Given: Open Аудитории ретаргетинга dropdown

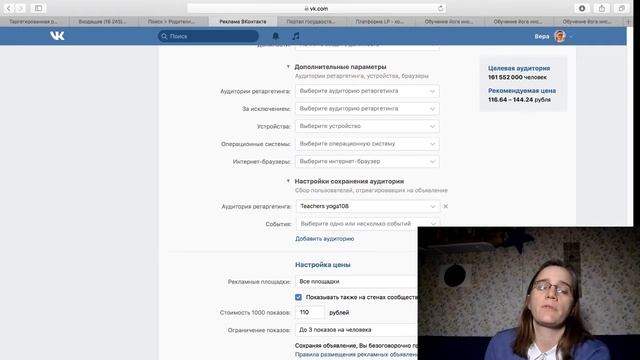Looking at the screenshot, I should 367,91.
